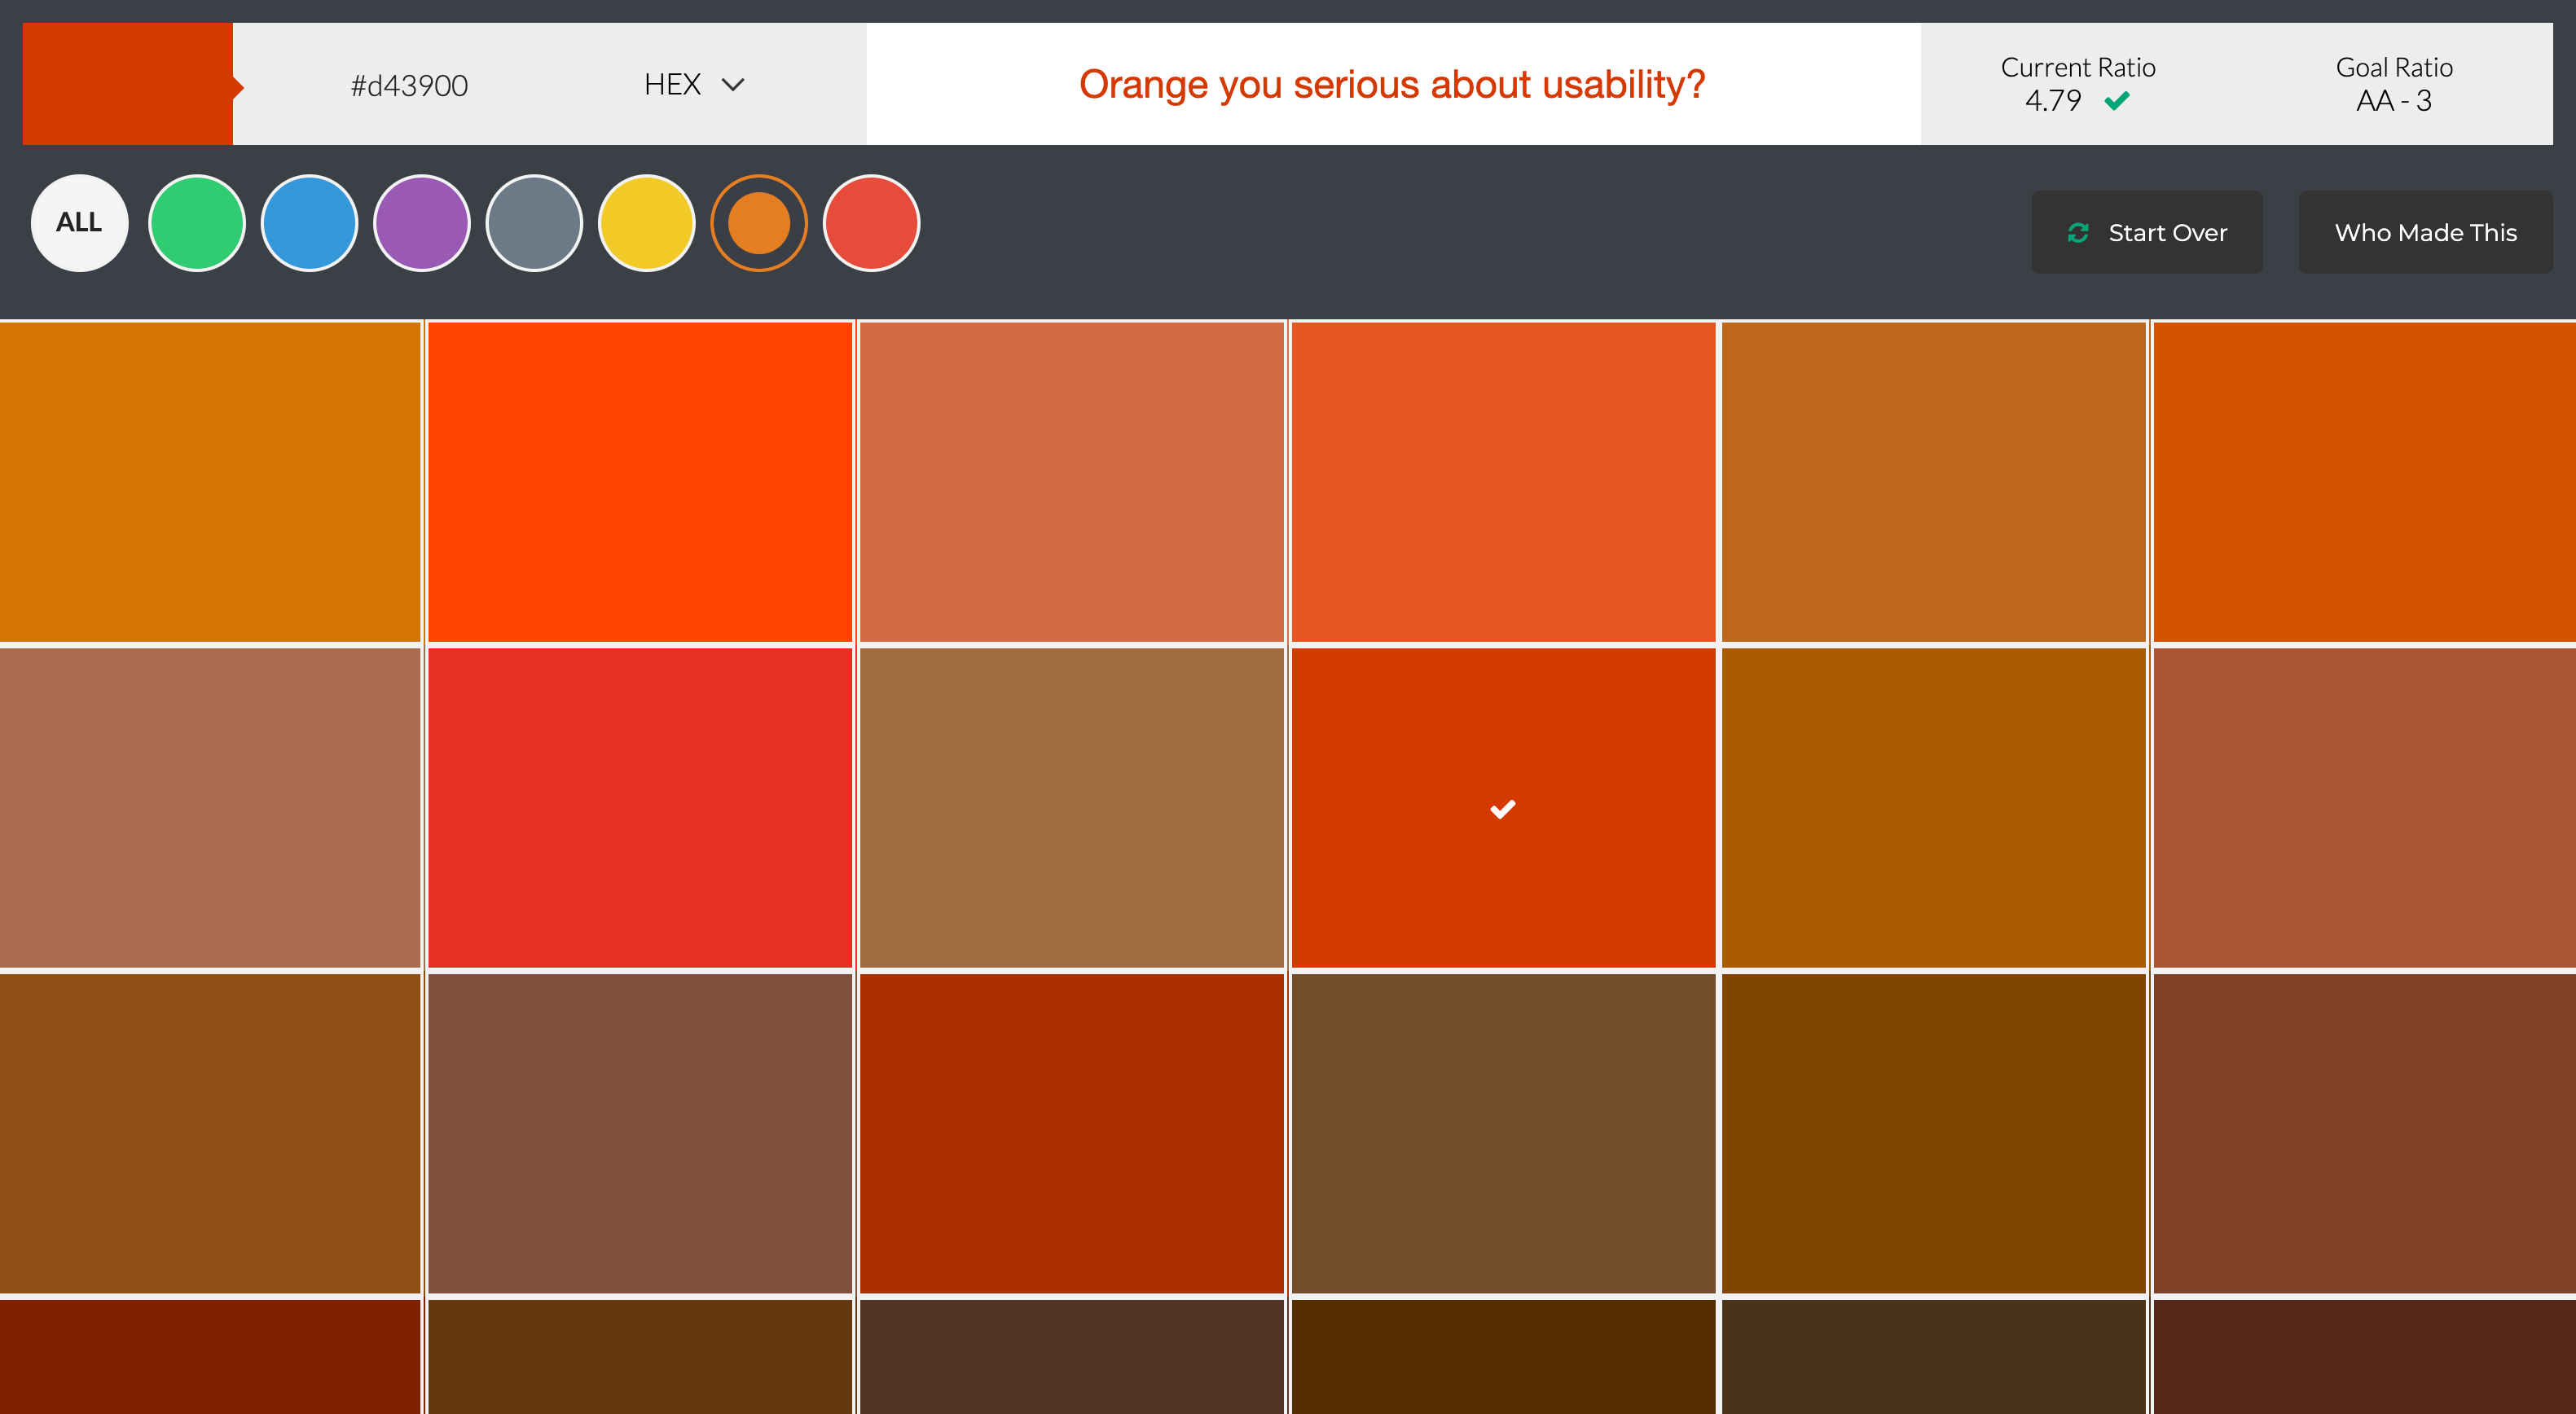Pick the bright orange-red swatch in top row
Viewport: 2576px width, 1414px height.
click(x=640, y=481)
